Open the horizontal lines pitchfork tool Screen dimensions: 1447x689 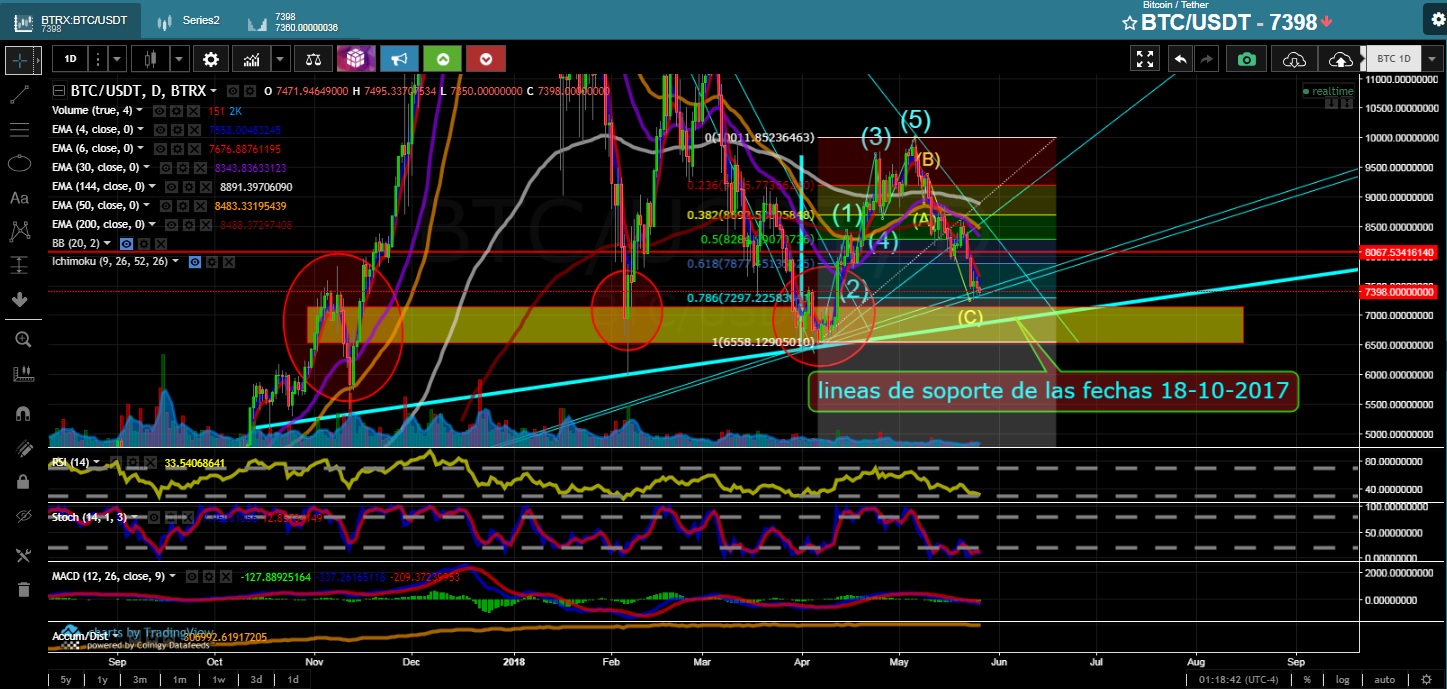(x=19, y=130)
